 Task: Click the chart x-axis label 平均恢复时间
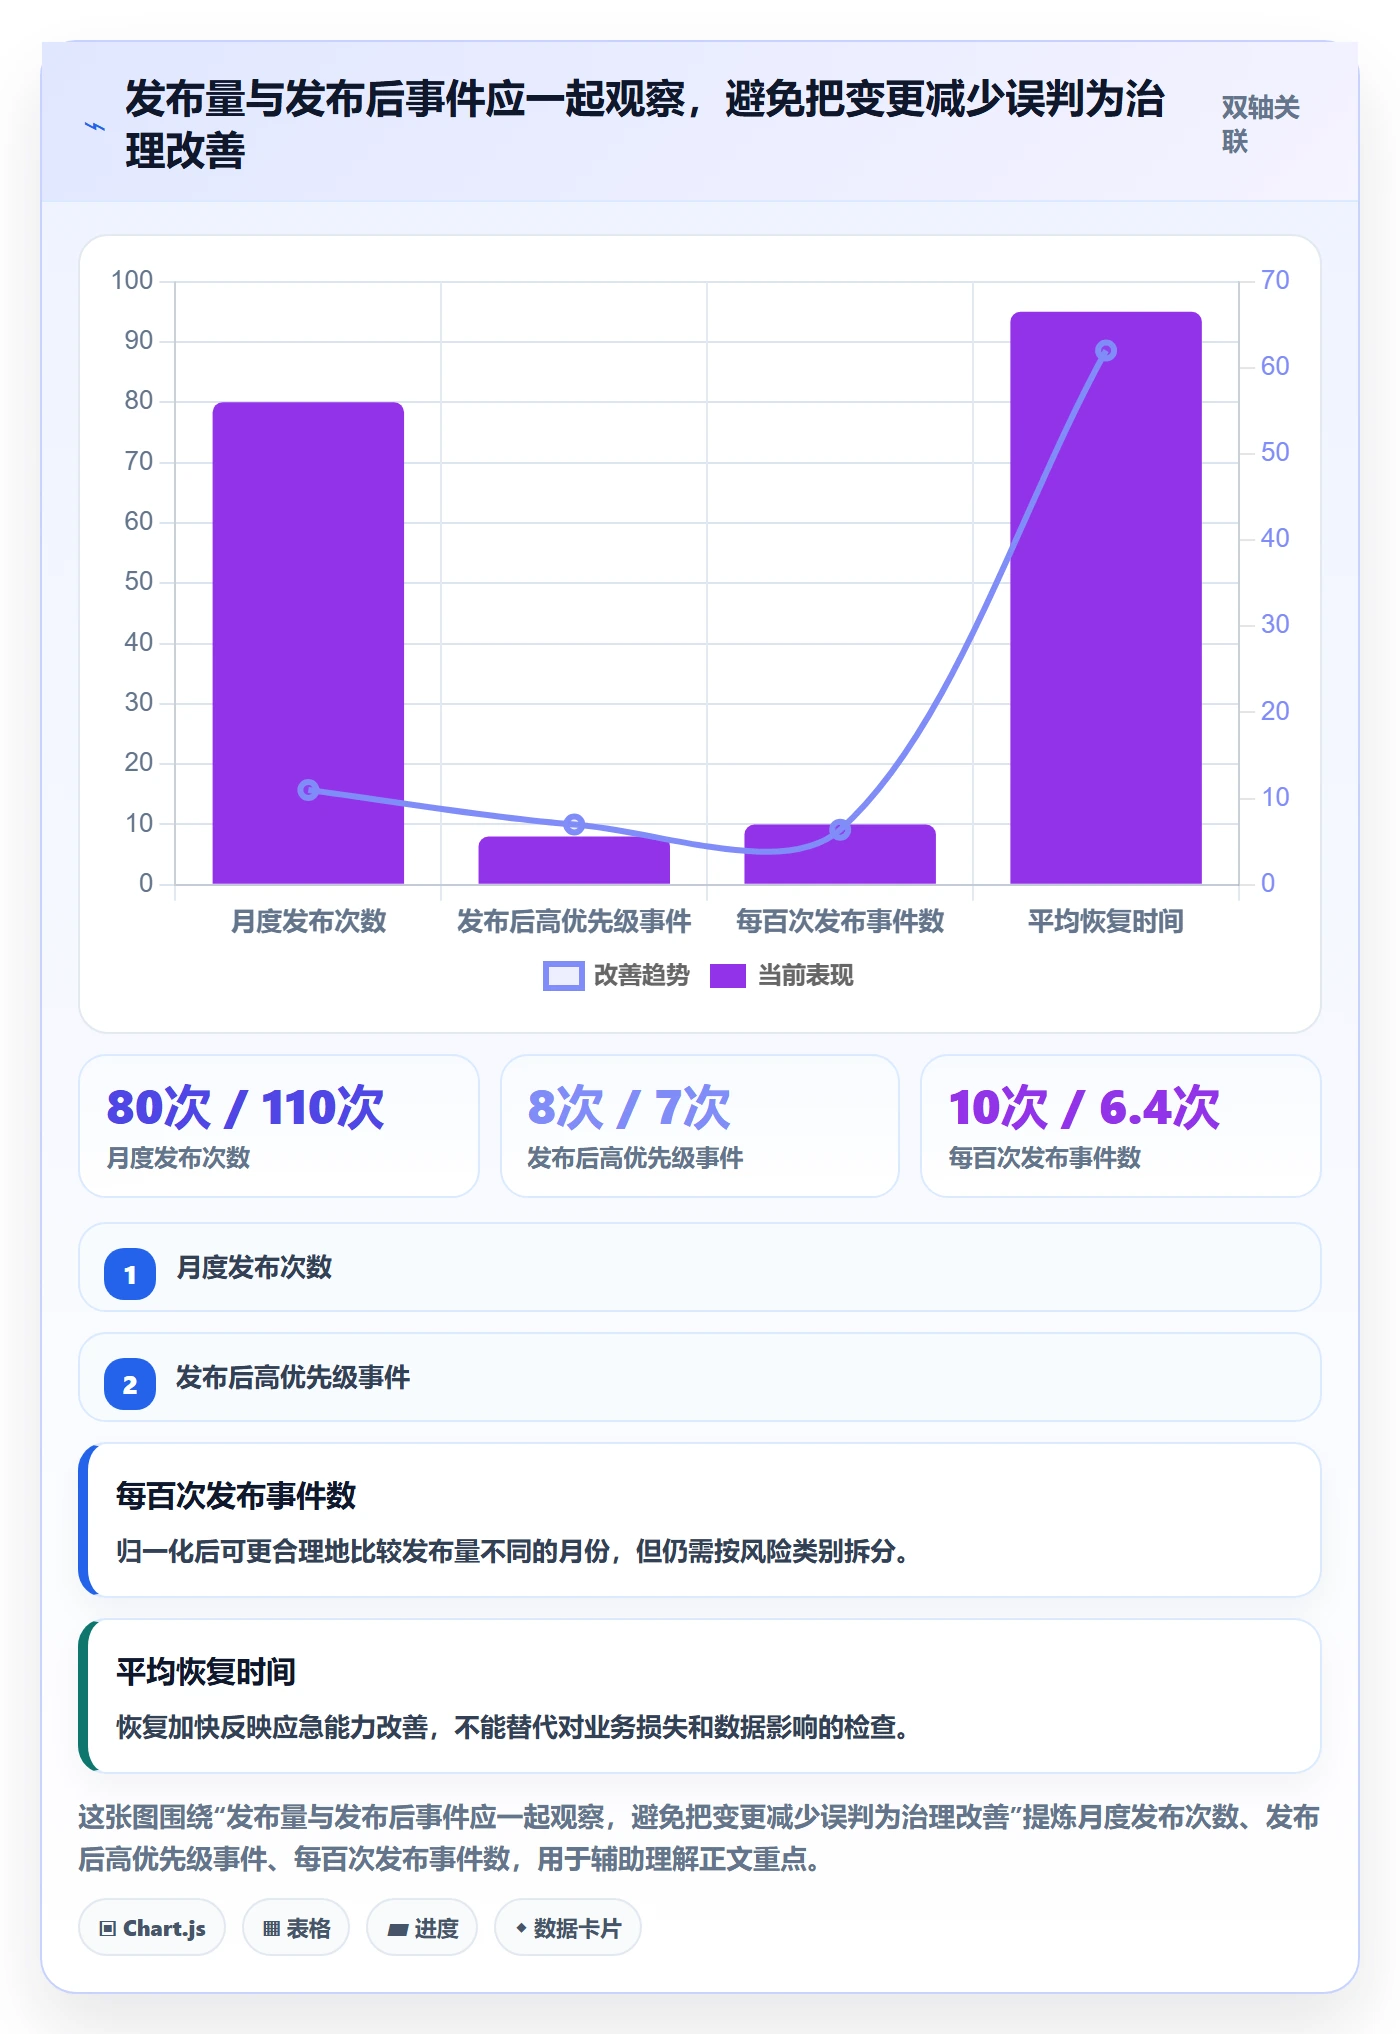[x=1106, y=921]
